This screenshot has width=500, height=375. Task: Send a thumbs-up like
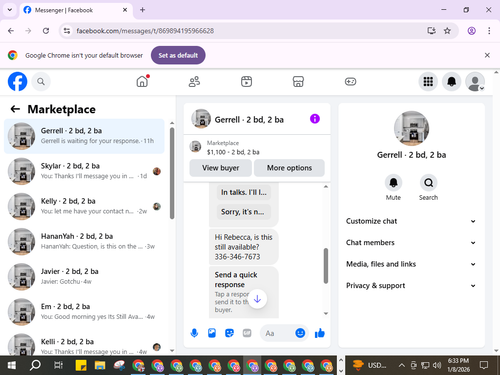tap(320, 333)
